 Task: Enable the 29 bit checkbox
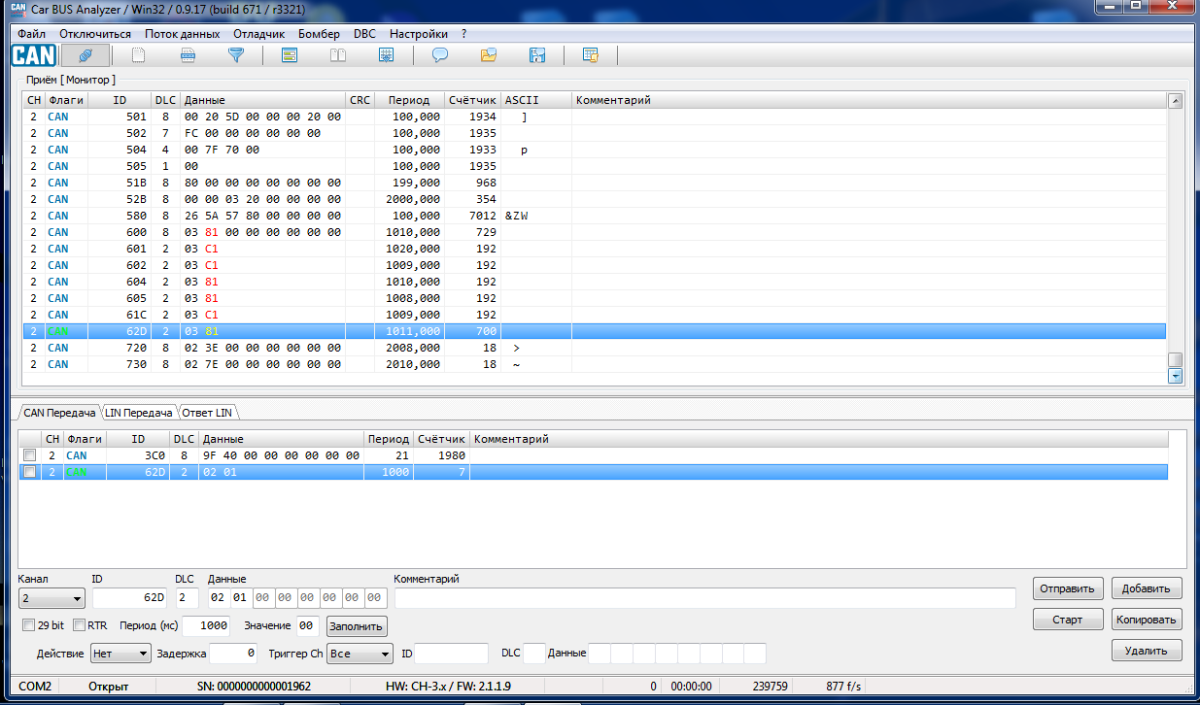tap(29, 625)
